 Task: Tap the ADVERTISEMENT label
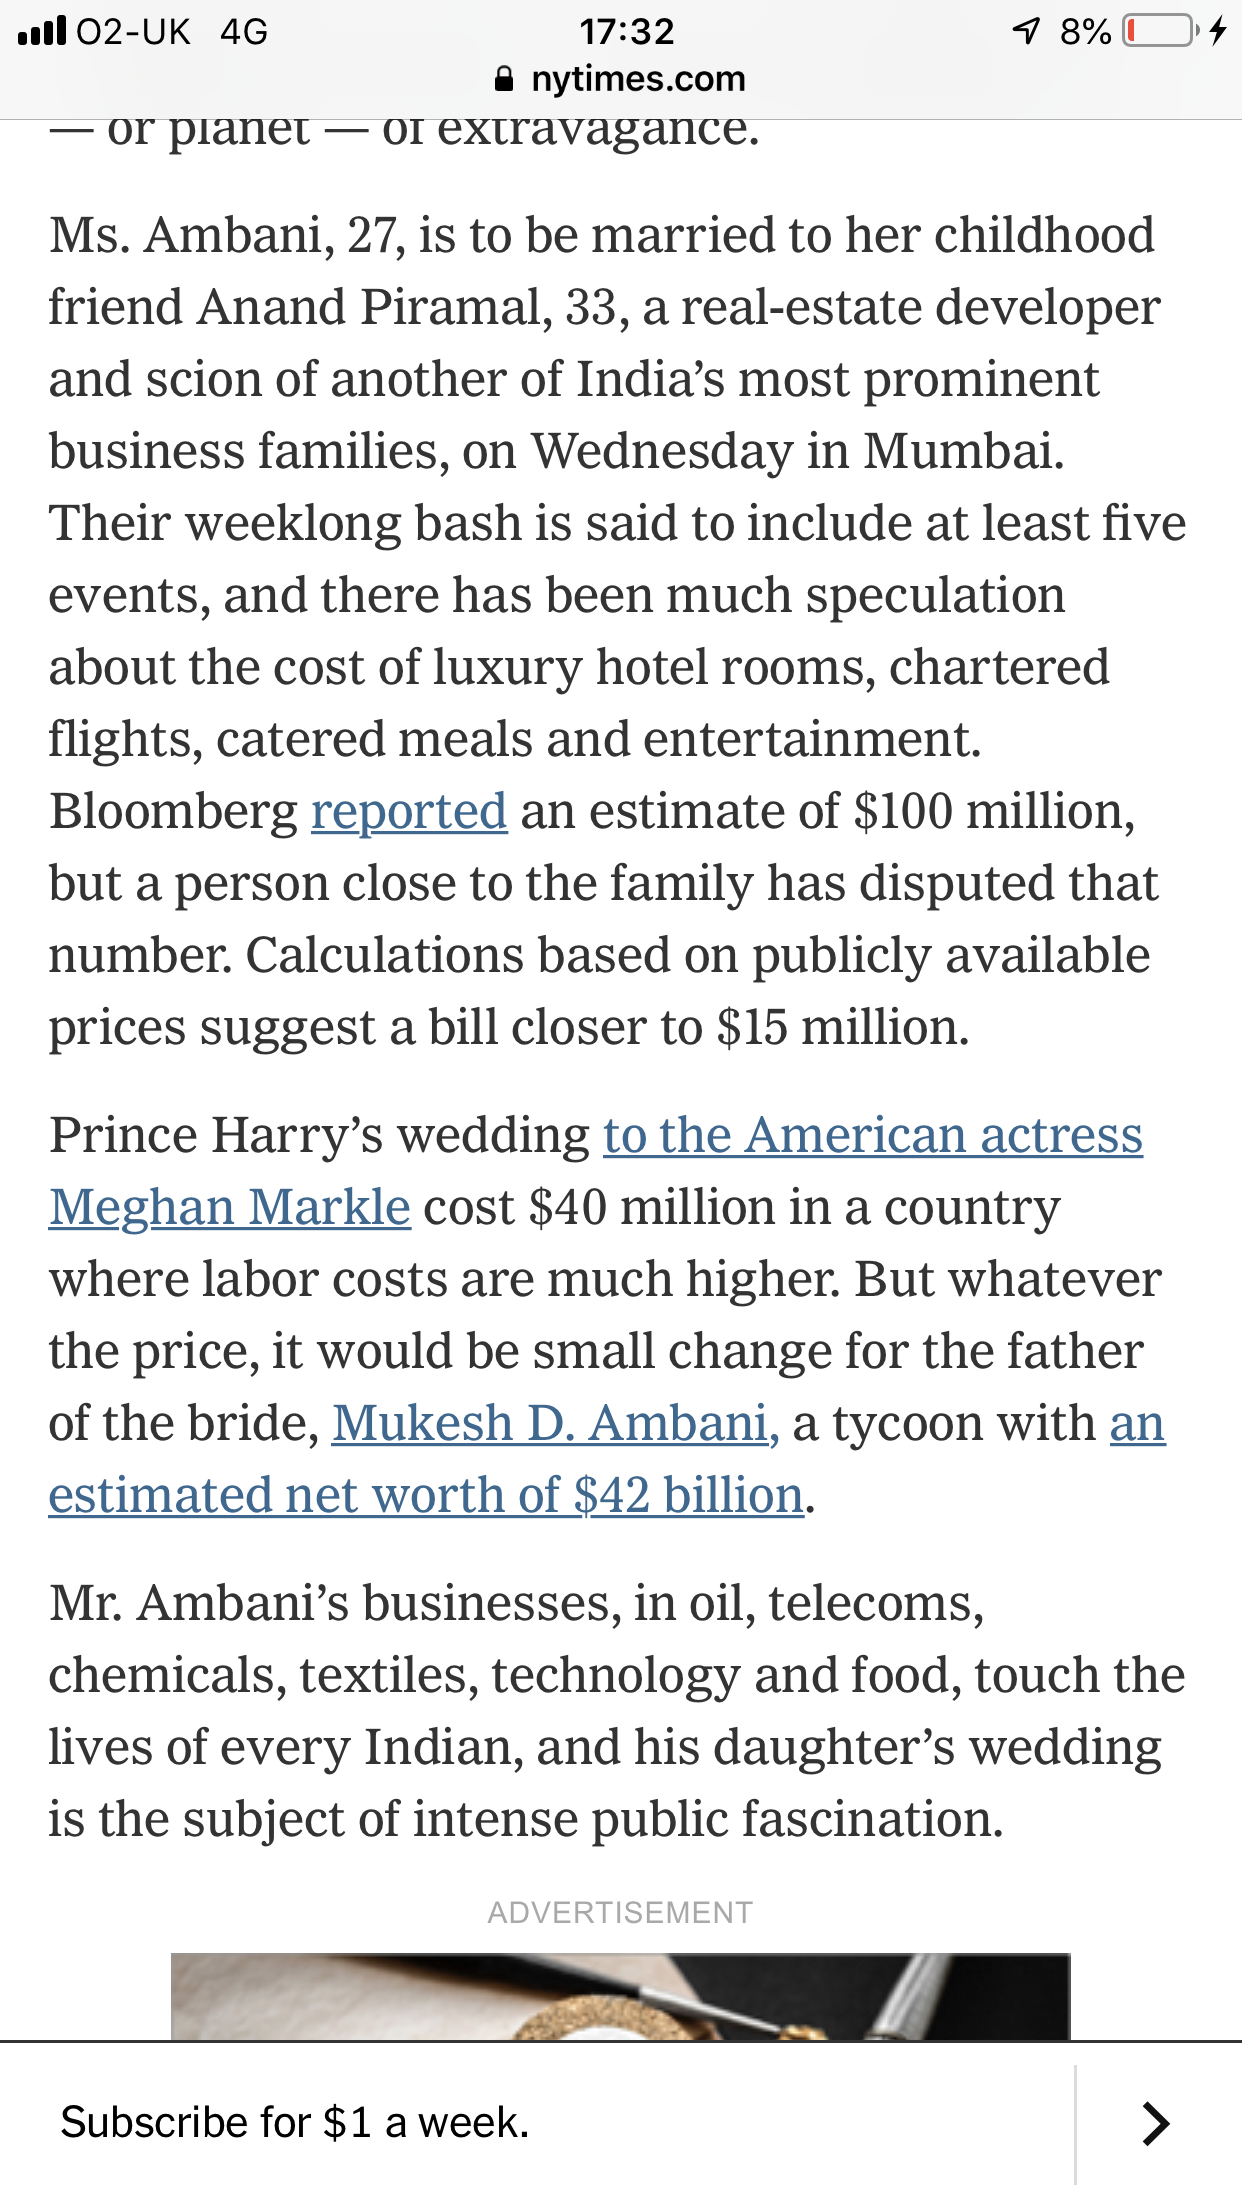click(620, 1912)
